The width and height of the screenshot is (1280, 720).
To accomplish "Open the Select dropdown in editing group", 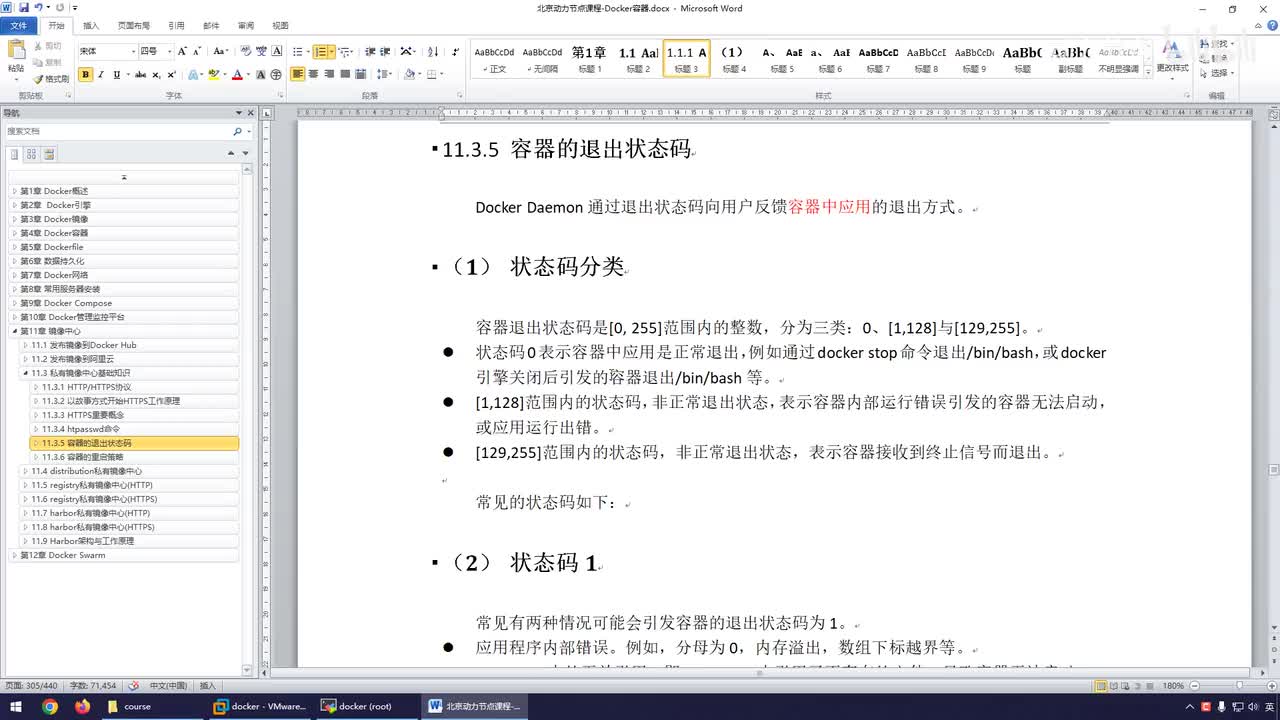I will click(x=1219, y=73).
